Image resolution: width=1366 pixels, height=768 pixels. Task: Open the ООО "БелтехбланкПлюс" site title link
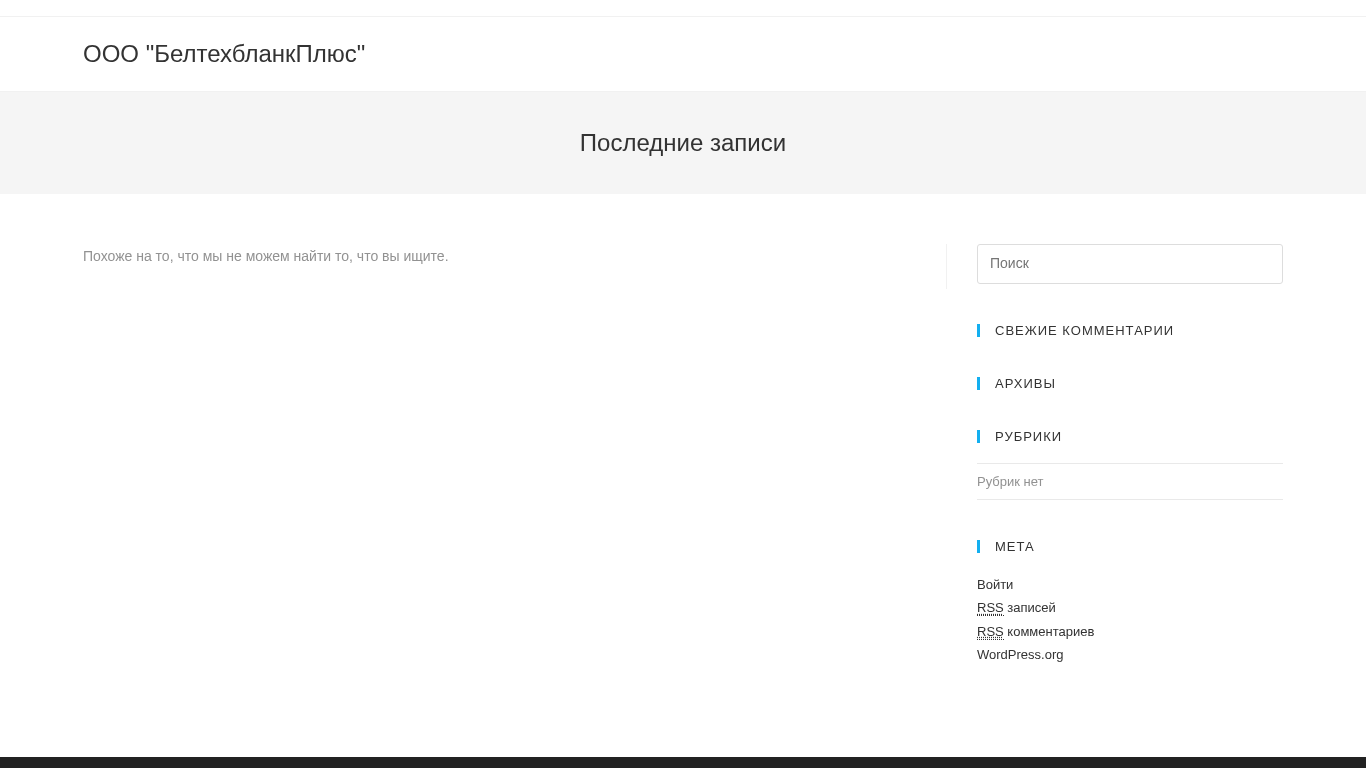pos(224,54)
